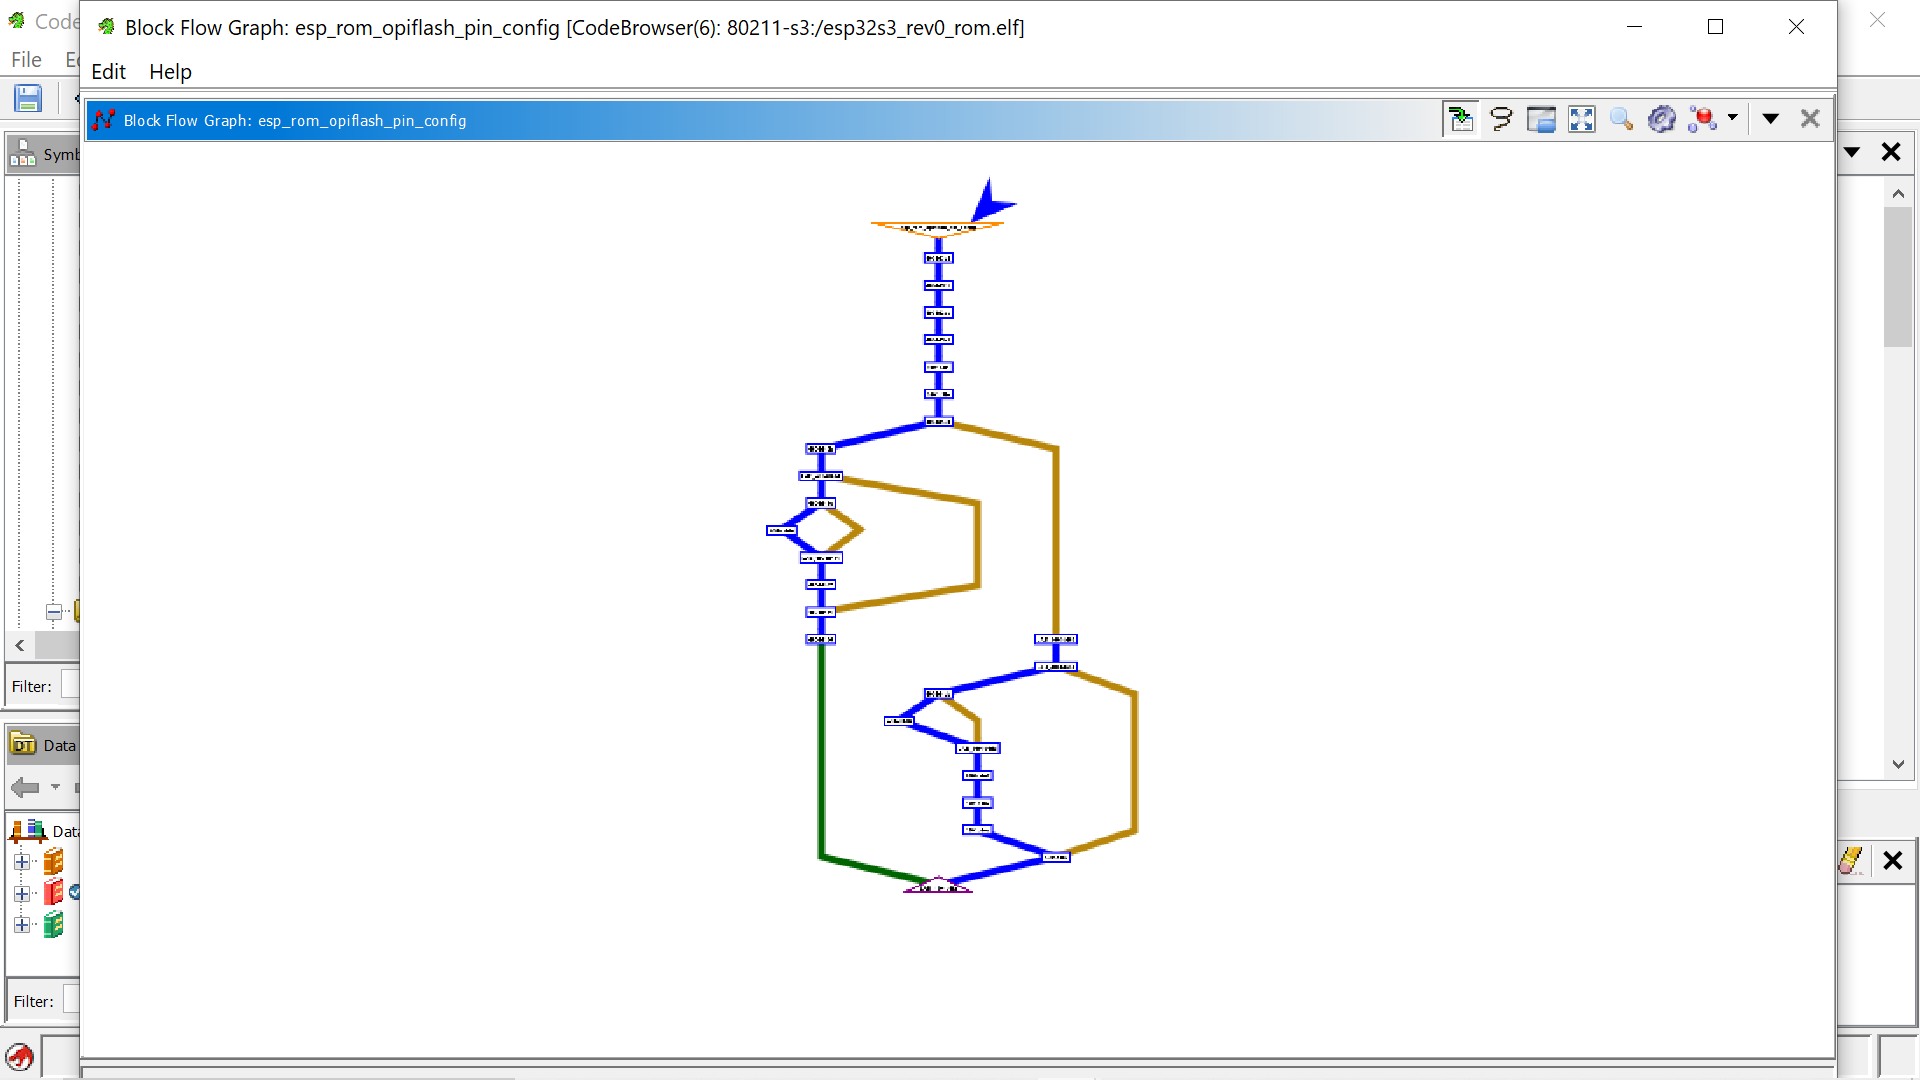The height and width of the screenshot is (1080, 1920).
Task: Click the Ghidra dragon icon in status bar
Action: coord(19,1057)
